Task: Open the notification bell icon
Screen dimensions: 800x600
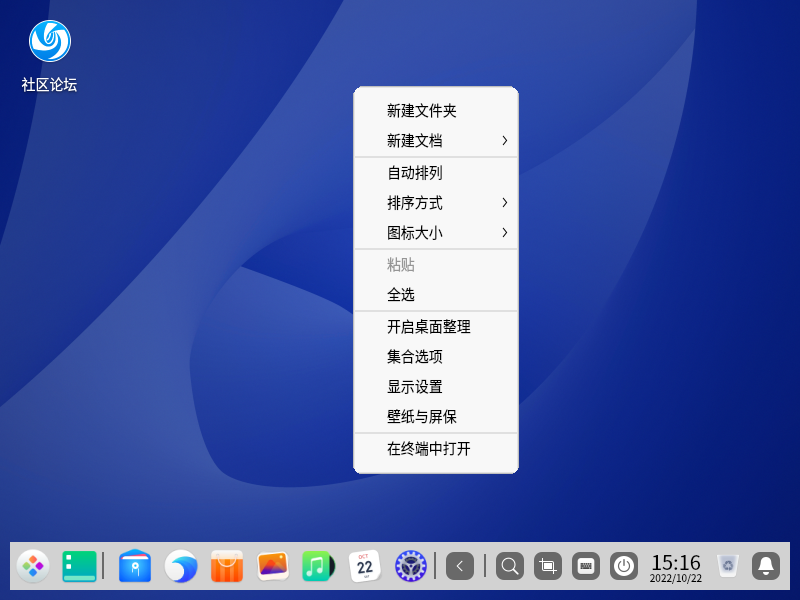Action: click(766, 566)
